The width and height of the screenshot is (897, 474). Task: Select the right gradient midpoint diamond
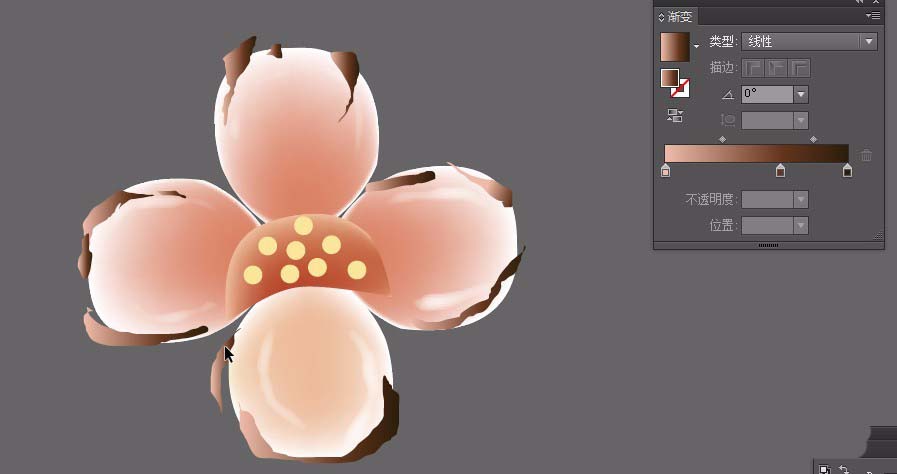813,140
